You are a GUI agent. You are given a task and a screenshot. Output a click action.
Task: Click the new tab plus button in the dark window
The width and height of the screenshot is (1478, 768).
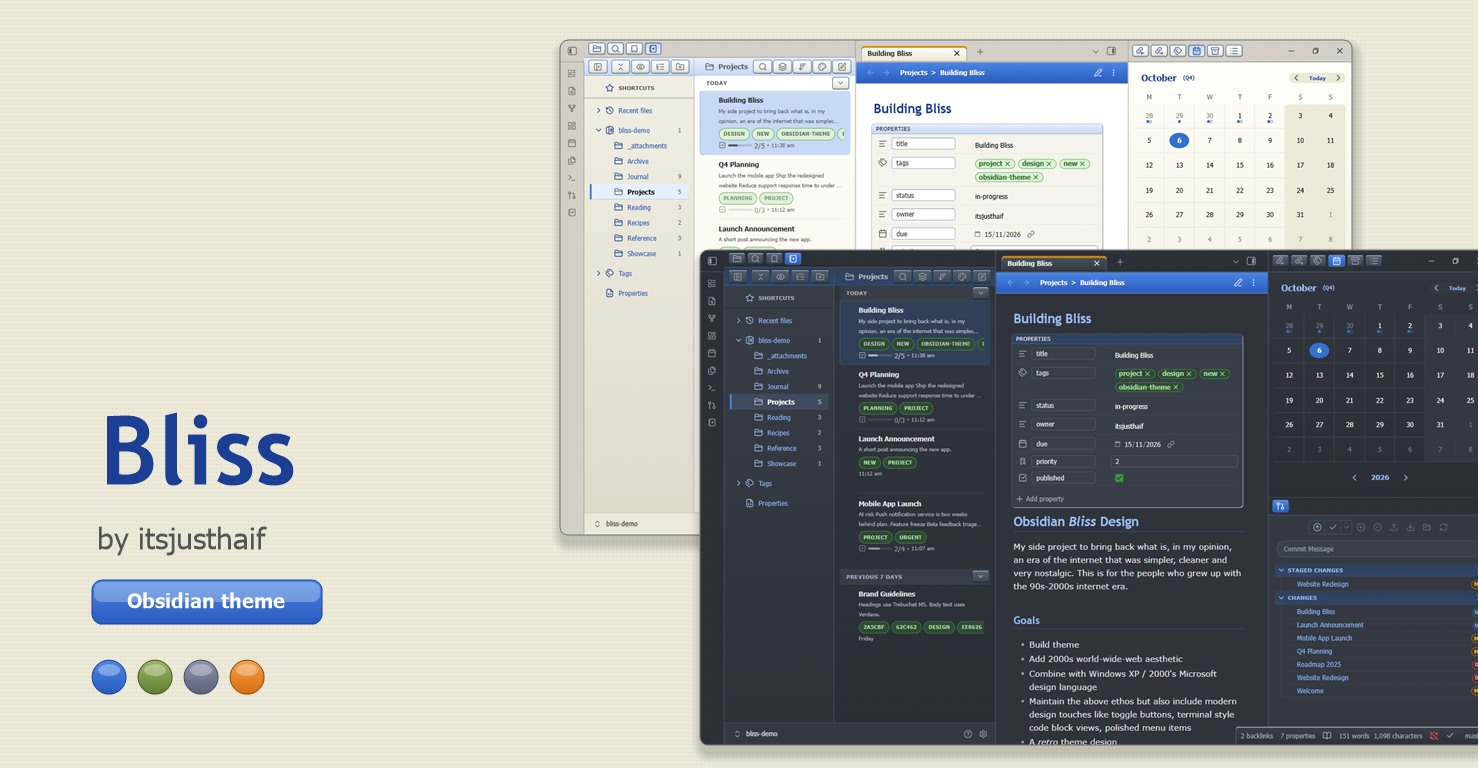click(x=1120, y=263)
